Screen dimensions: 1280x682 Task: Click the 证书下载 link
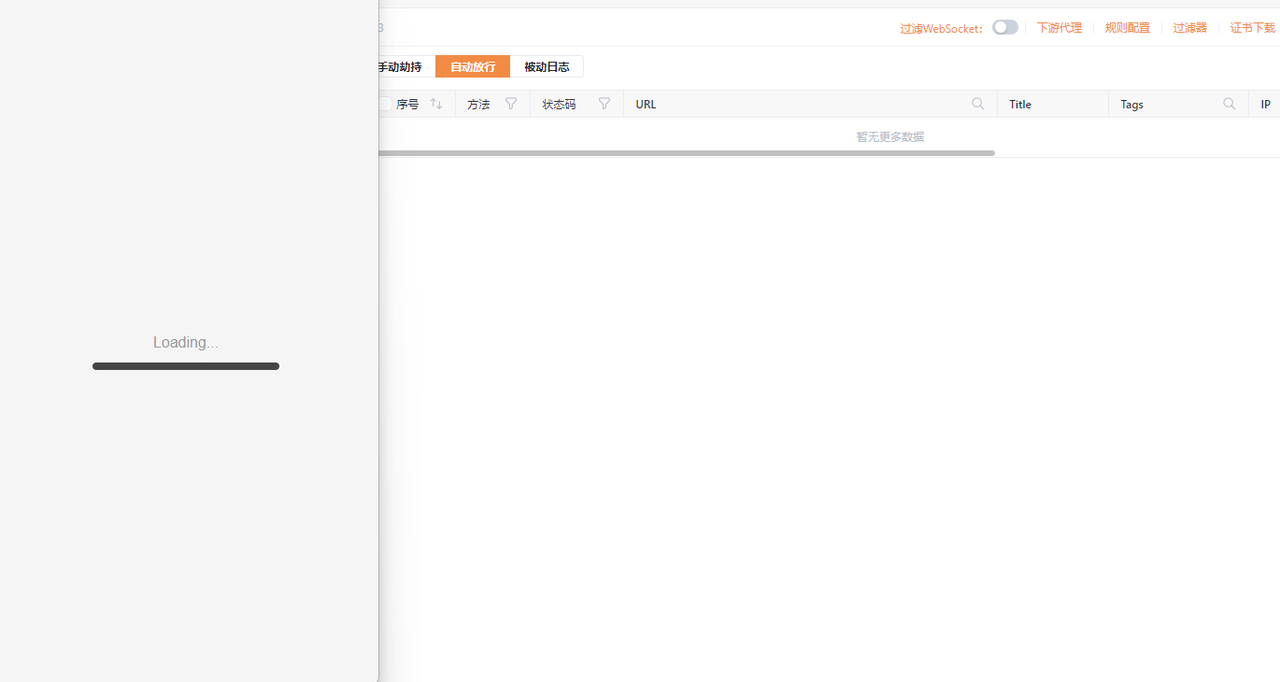click(1253, 28)
